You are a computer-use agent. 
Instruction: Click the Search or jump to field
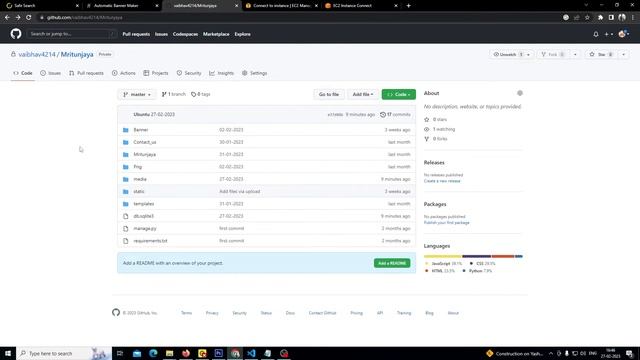pos(72,34)
